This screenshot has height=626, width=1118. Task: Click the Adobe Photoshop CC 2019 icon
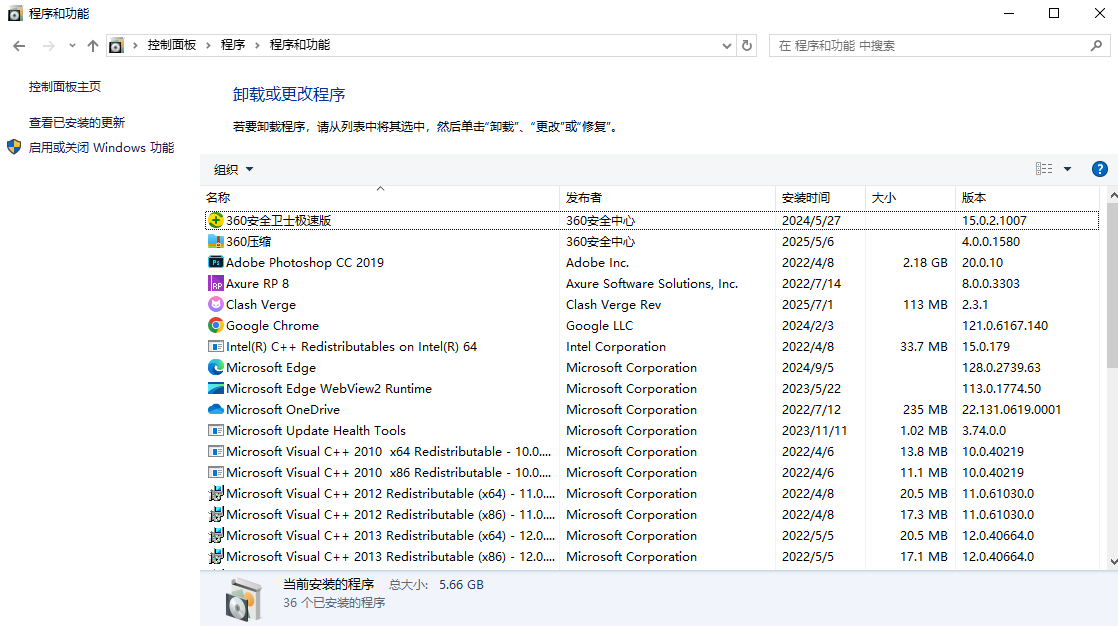point(215,262)
